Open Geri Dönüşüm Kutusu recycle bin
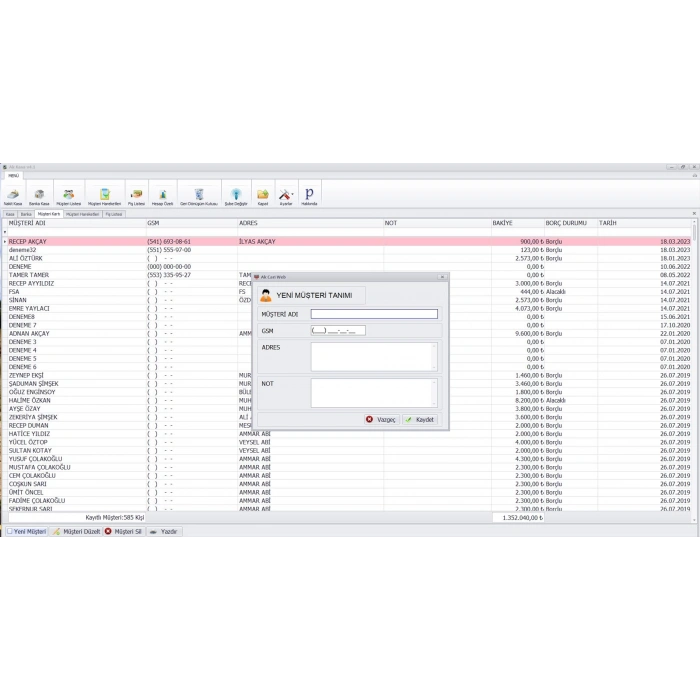Screen dimensions: 700x700 click(x=198, y=195)
